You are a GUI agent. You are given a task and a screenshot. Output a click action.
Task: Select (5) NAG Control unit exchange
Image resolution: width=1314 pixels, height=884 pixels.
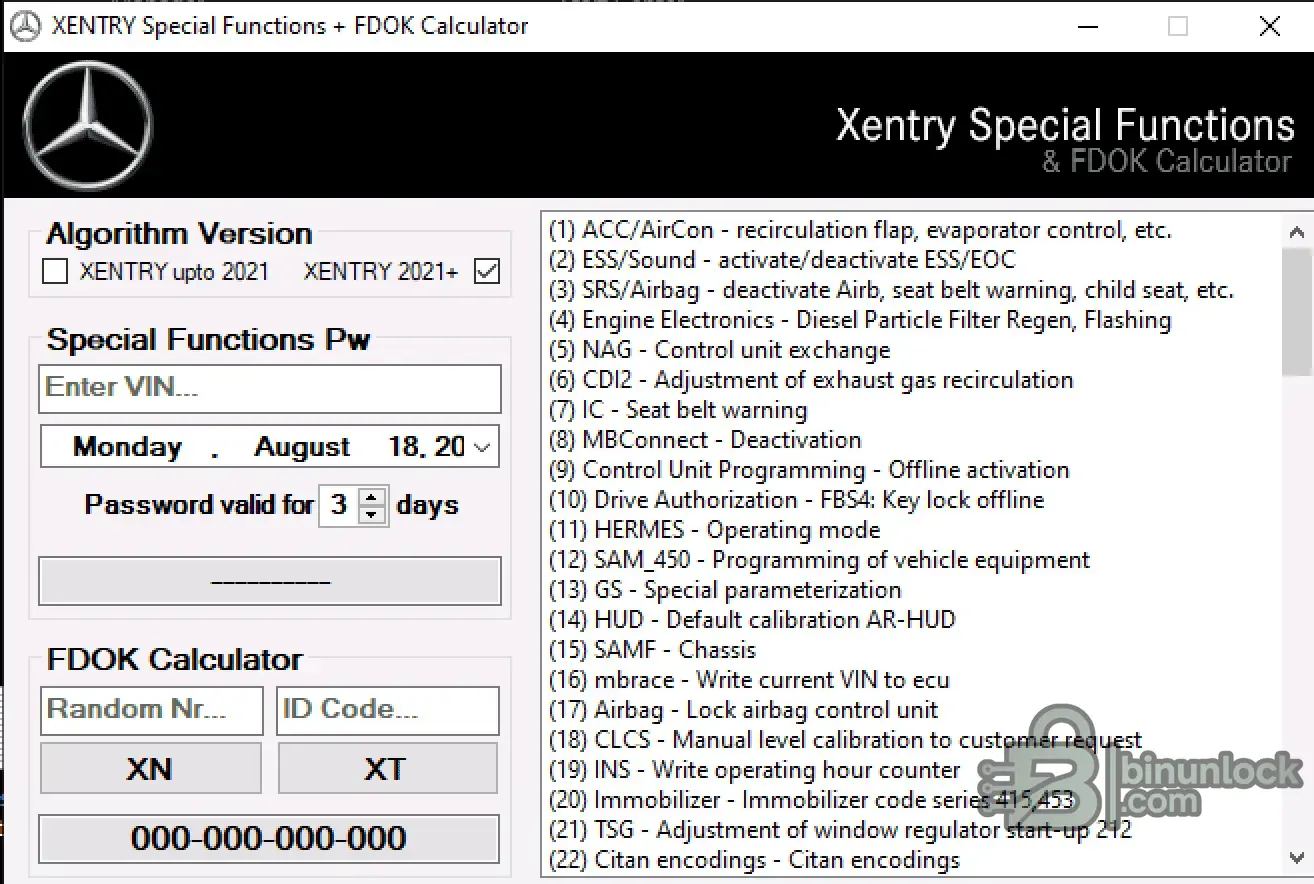click(719, 350)
